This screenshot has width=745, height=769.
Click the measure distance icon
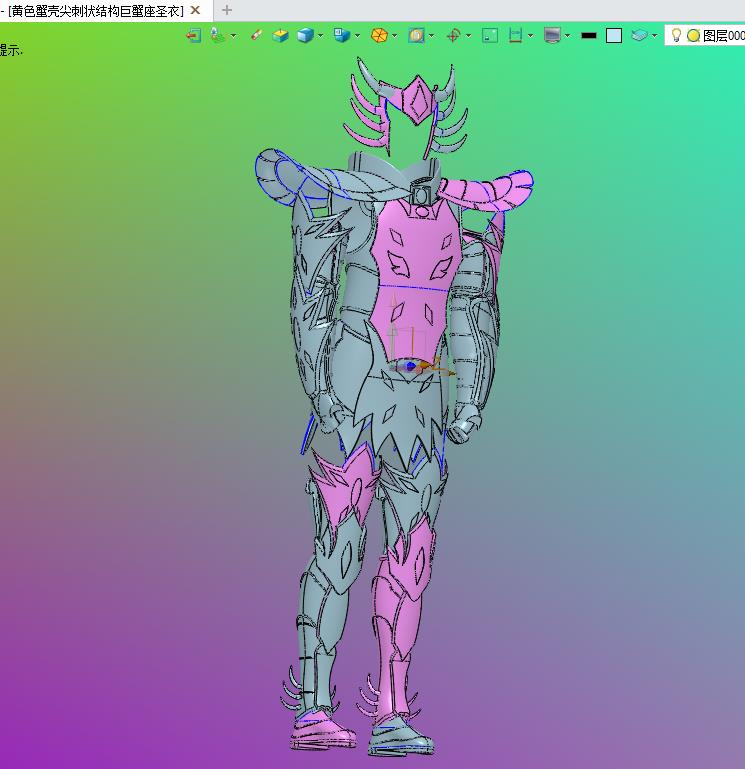tap(515, 36)
